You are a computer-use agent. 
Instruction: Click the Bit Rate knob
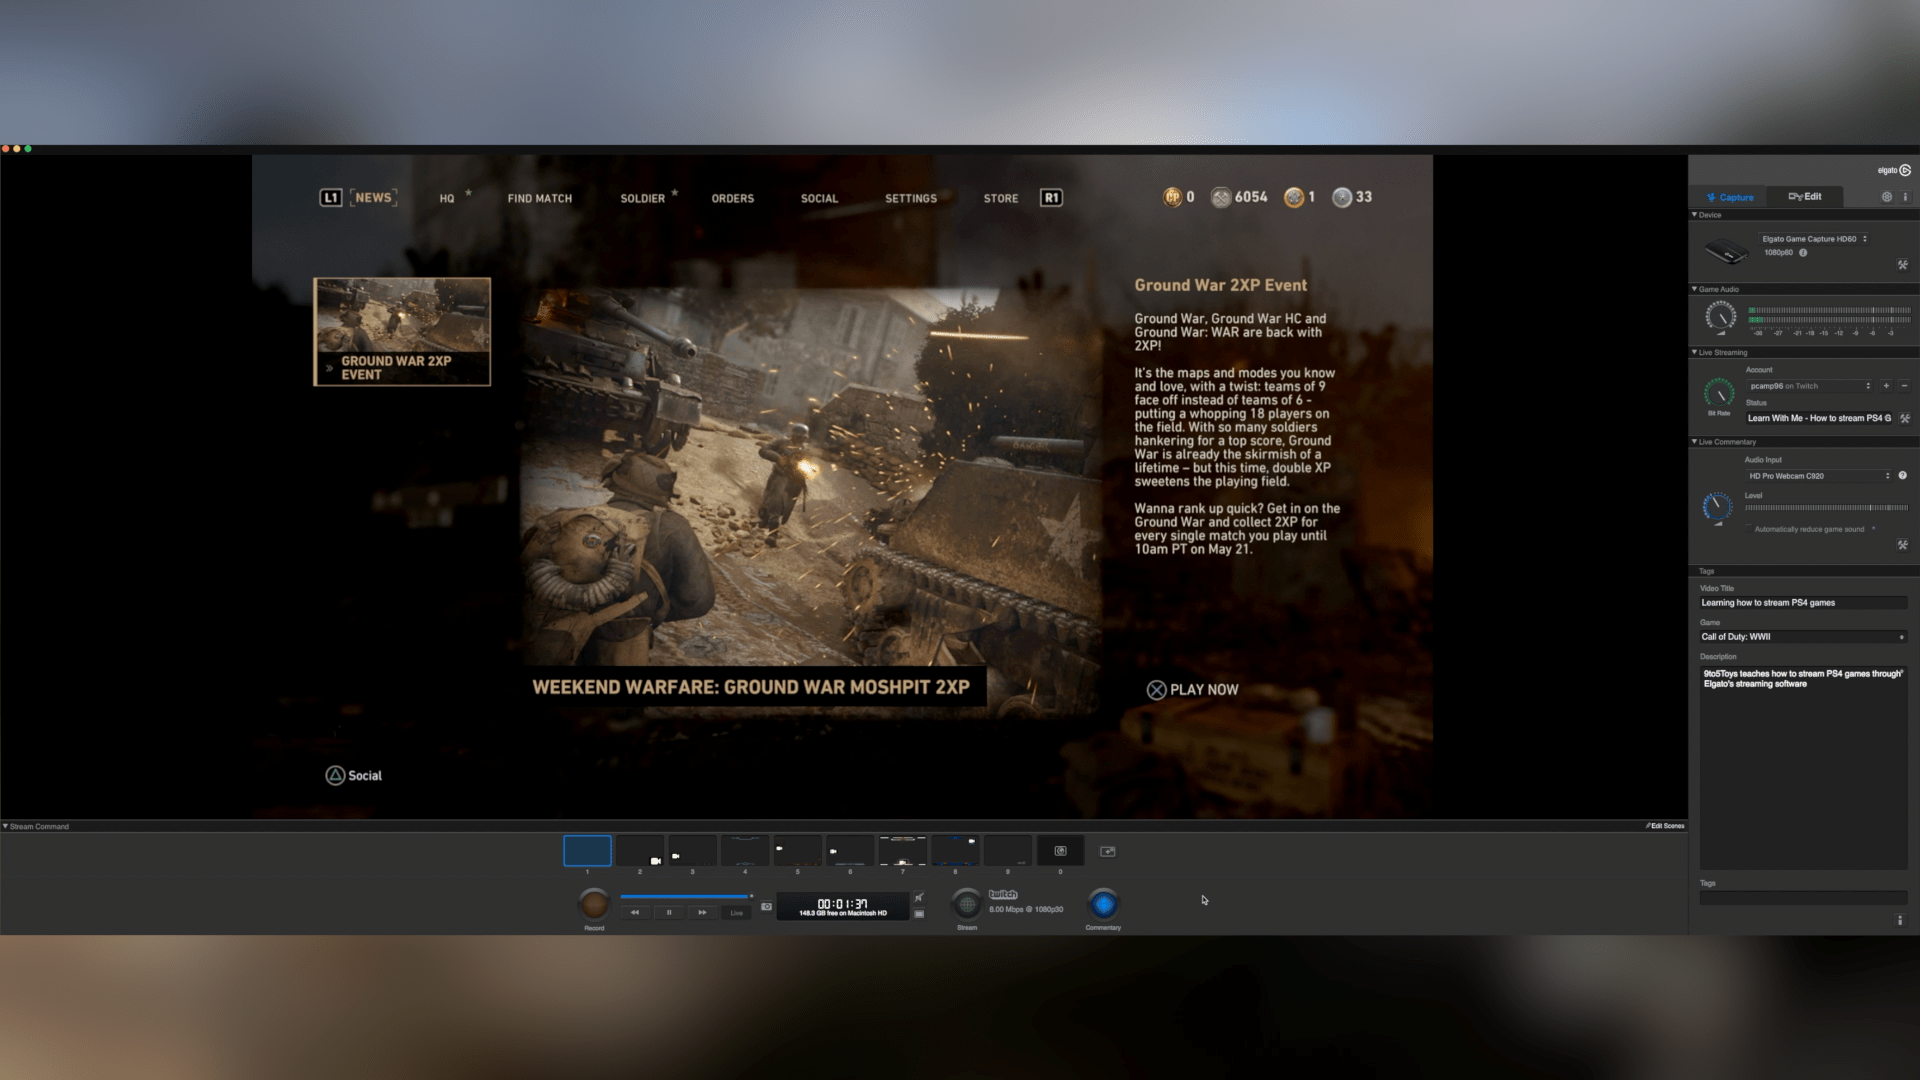1719,393
